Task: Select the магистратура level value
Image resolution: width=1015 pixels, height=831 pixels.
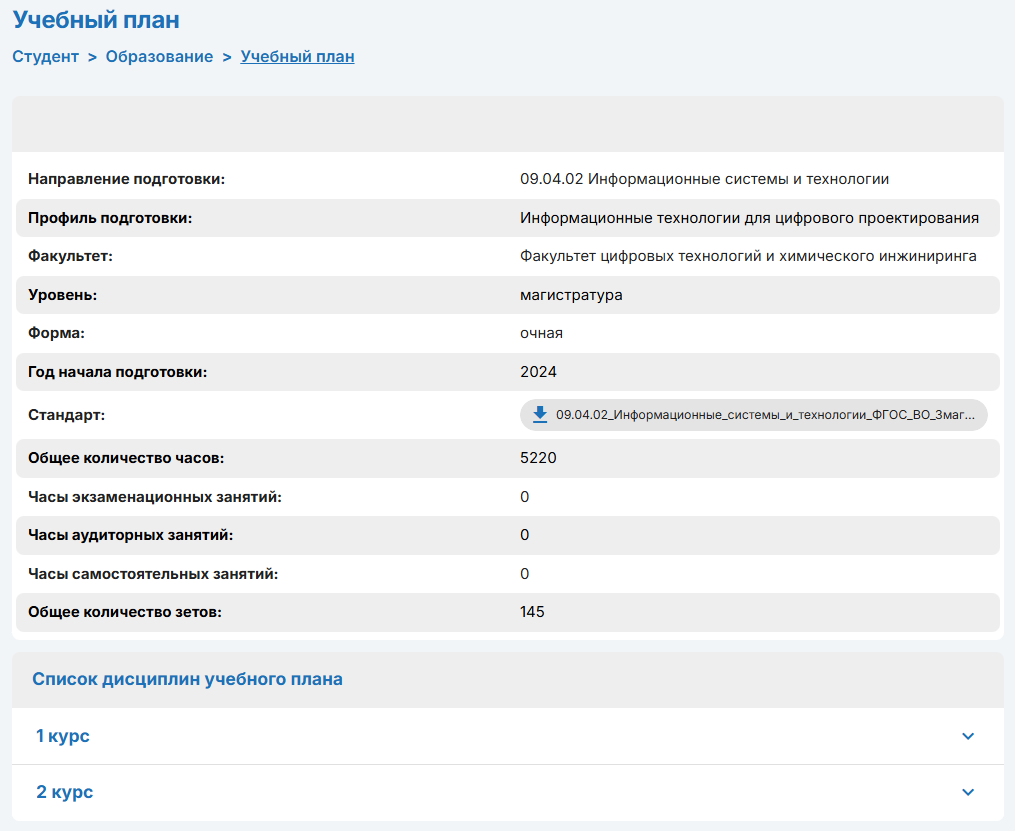Action: point(571,295)
